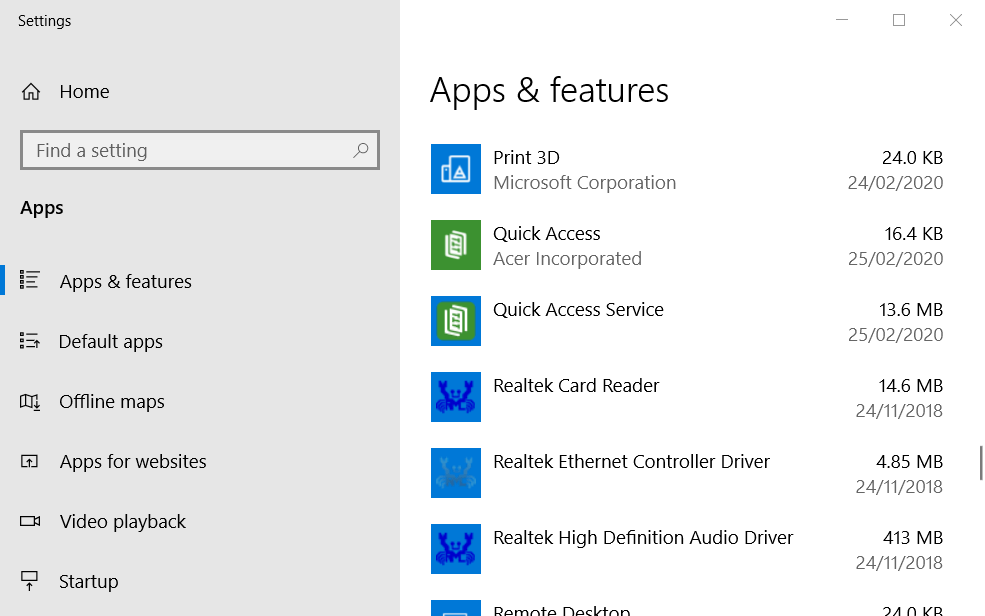Click the Realtek High Definition Audio icon

[x=455, y=549]
